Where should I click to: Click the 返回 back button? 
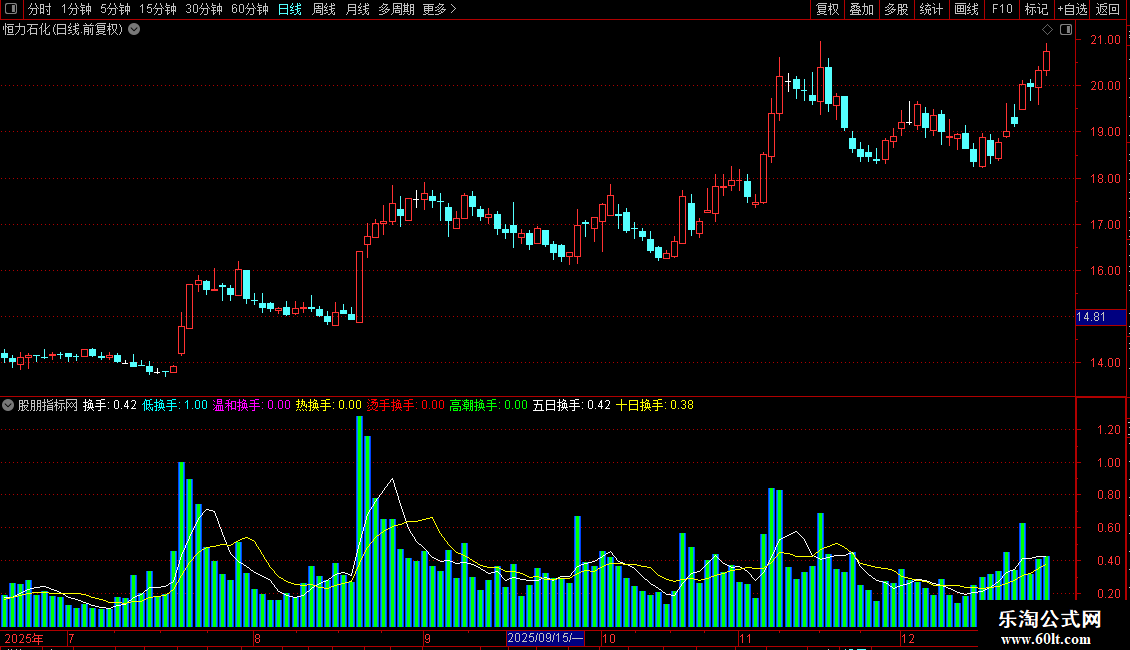pos(1108,9)
